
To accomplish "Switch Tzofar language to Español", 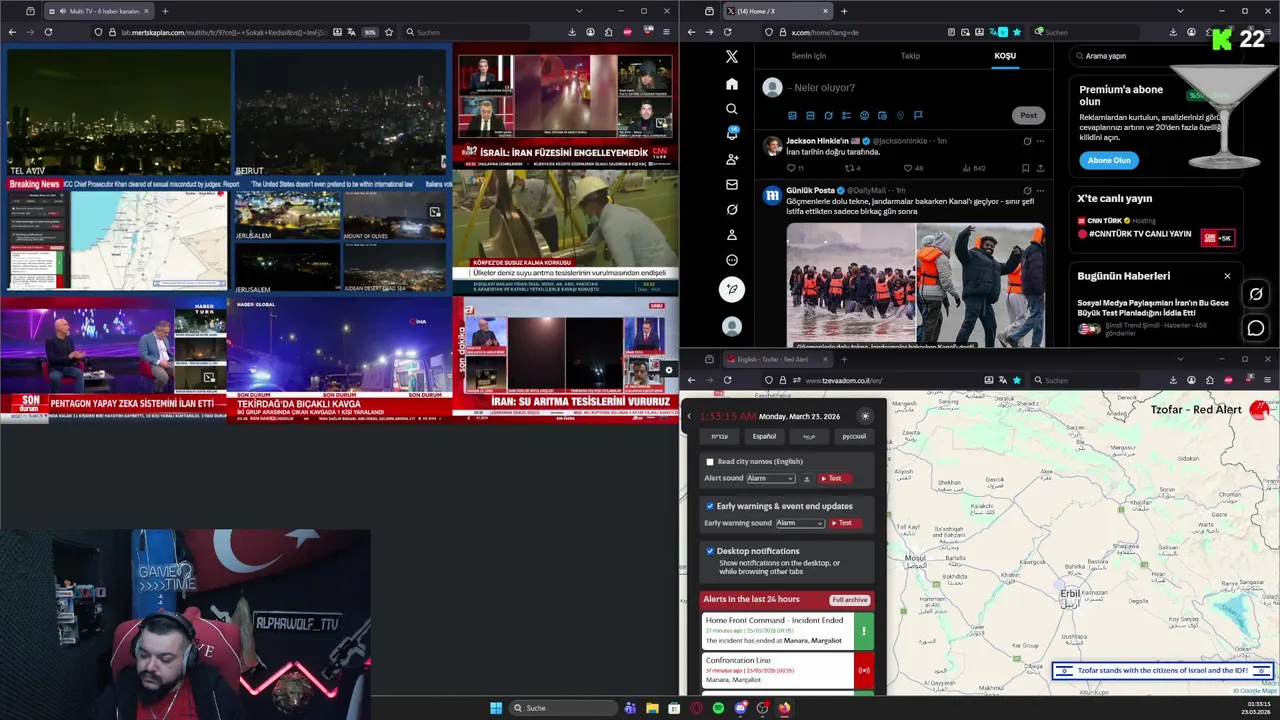I will [x=764, y=436].
